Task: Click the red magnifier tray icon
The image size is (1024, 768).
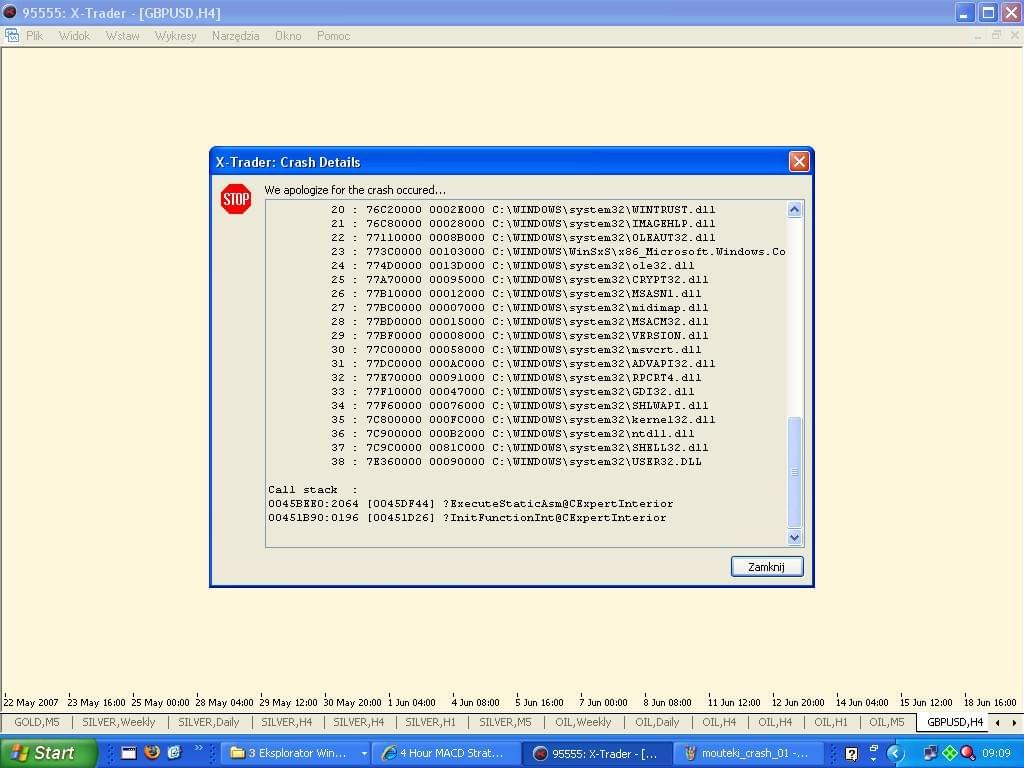Action: click(967, 754)
